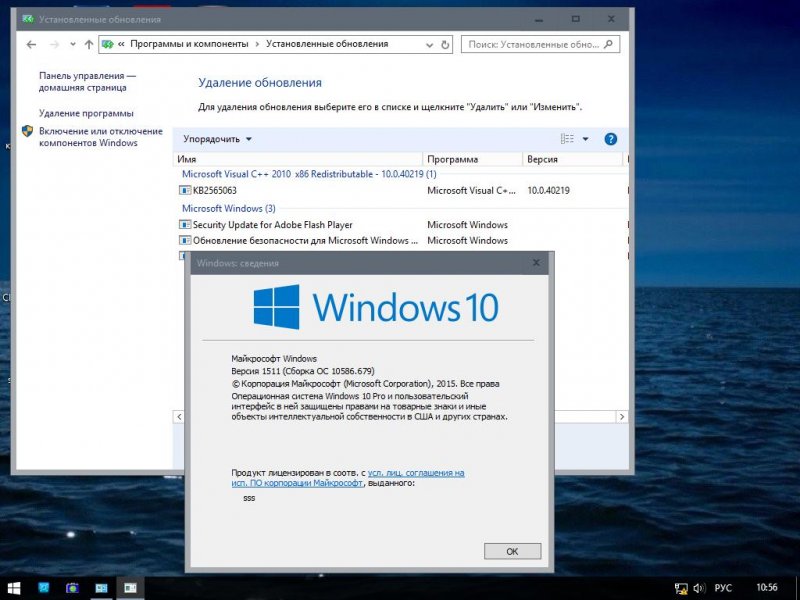
Task: Click the magnifier icon in search box
Action: 608,44
